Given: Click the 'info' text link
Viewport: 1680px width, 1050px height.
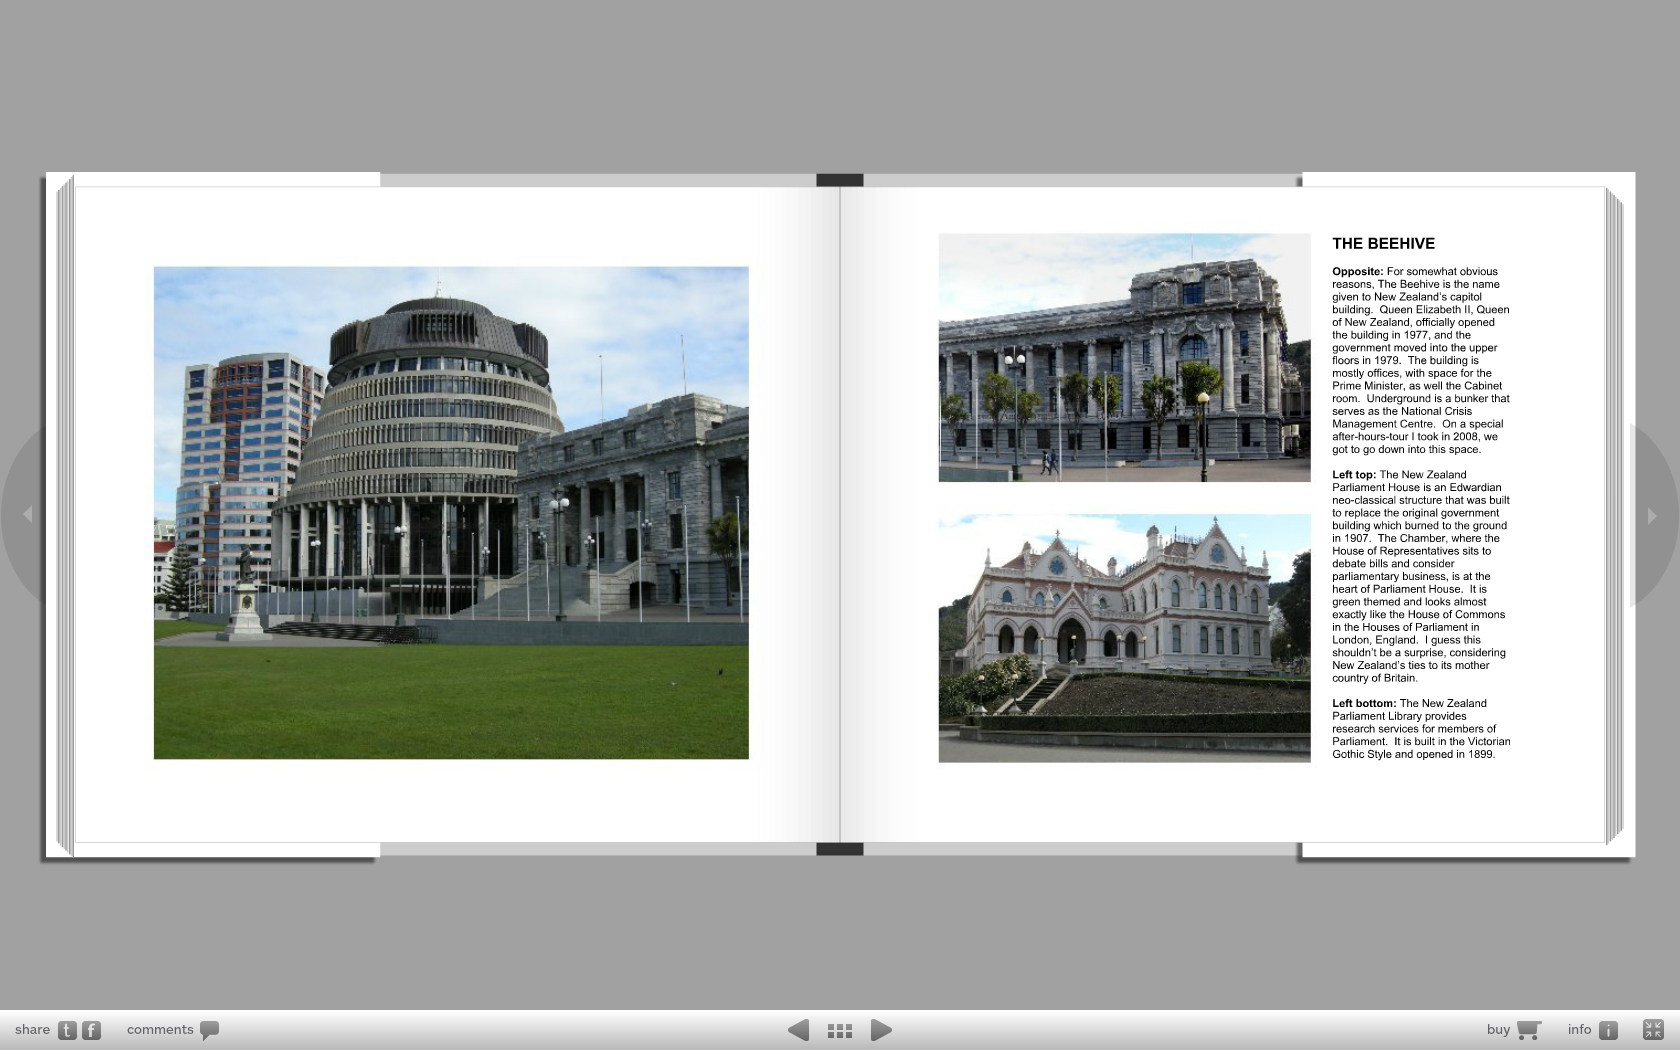Looking at the screenshot, I should [1579, 1030].
